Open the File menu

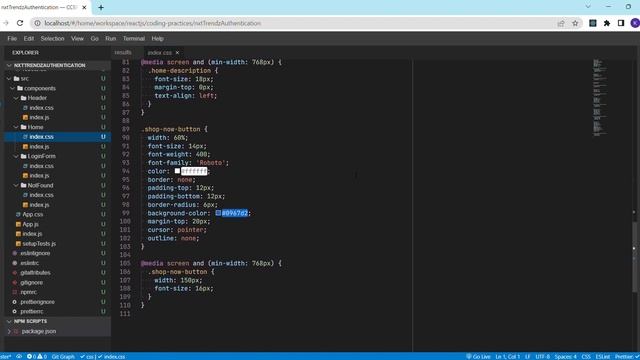(x=12, y=39)
